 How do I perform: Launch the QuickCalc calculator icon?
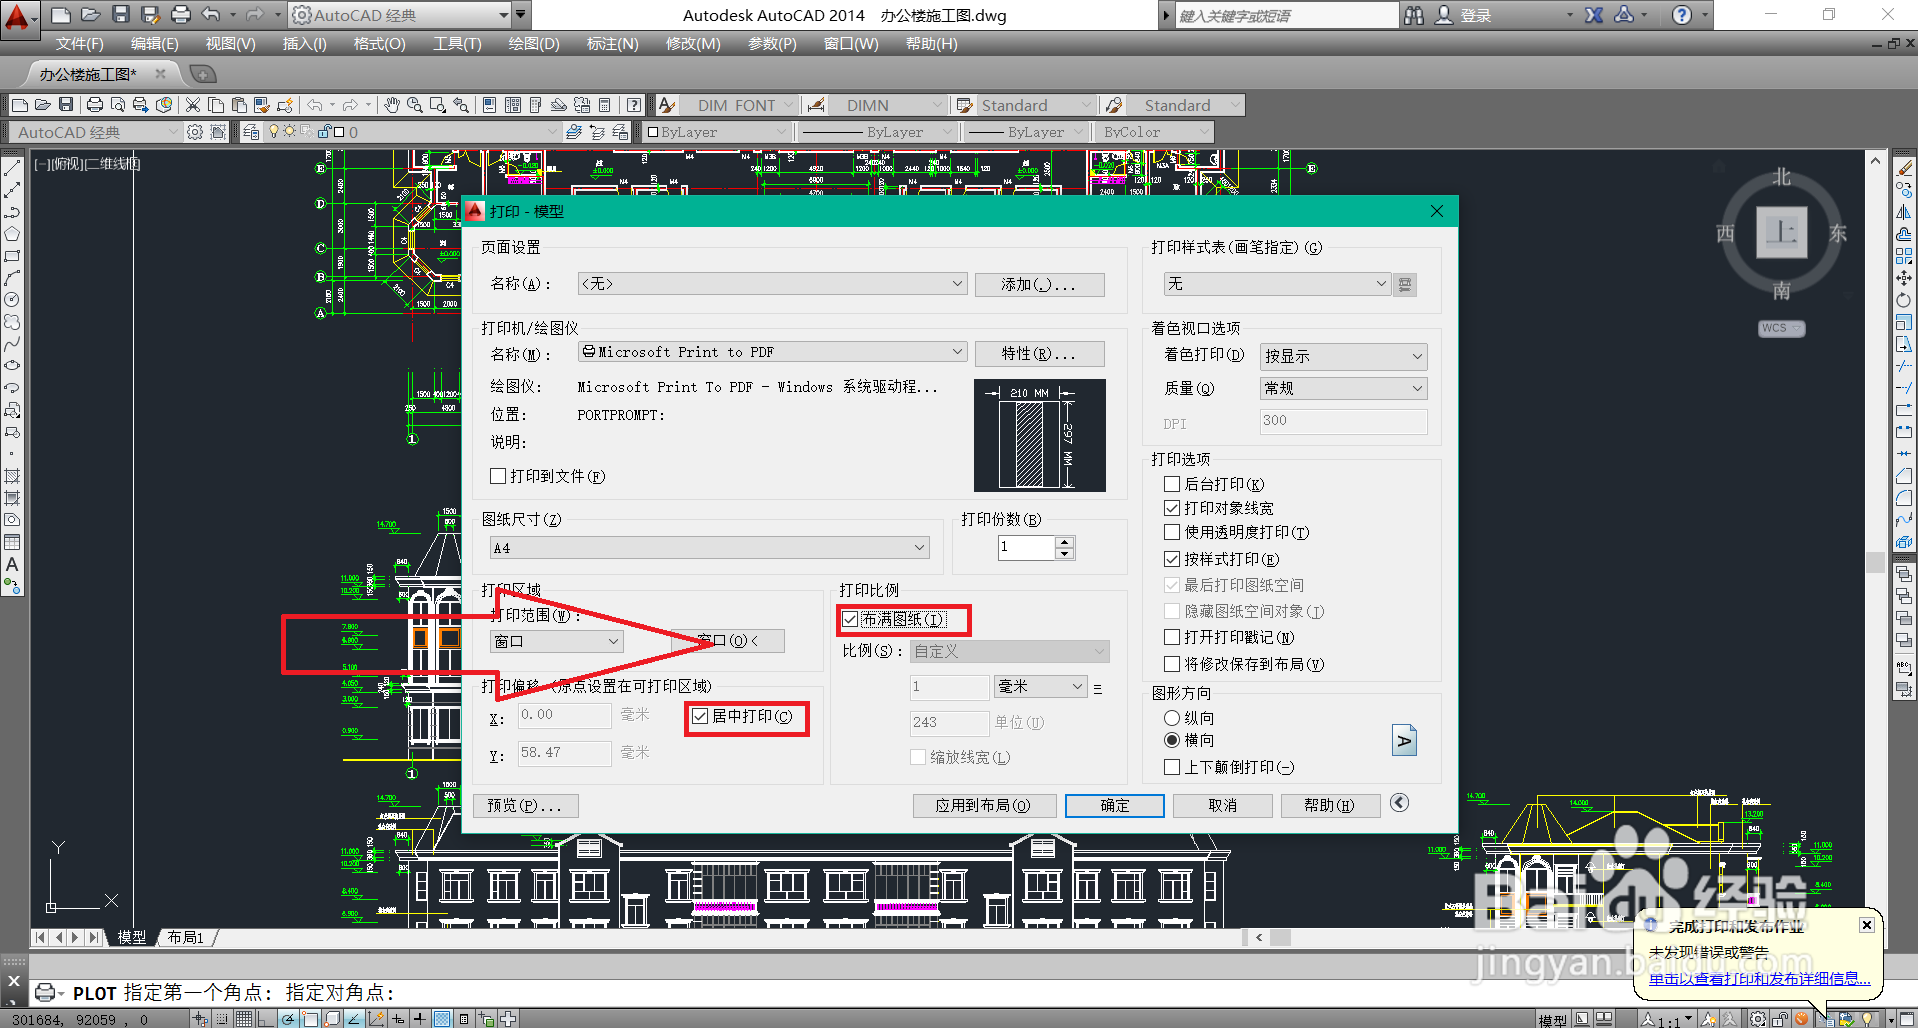(604, 105)
